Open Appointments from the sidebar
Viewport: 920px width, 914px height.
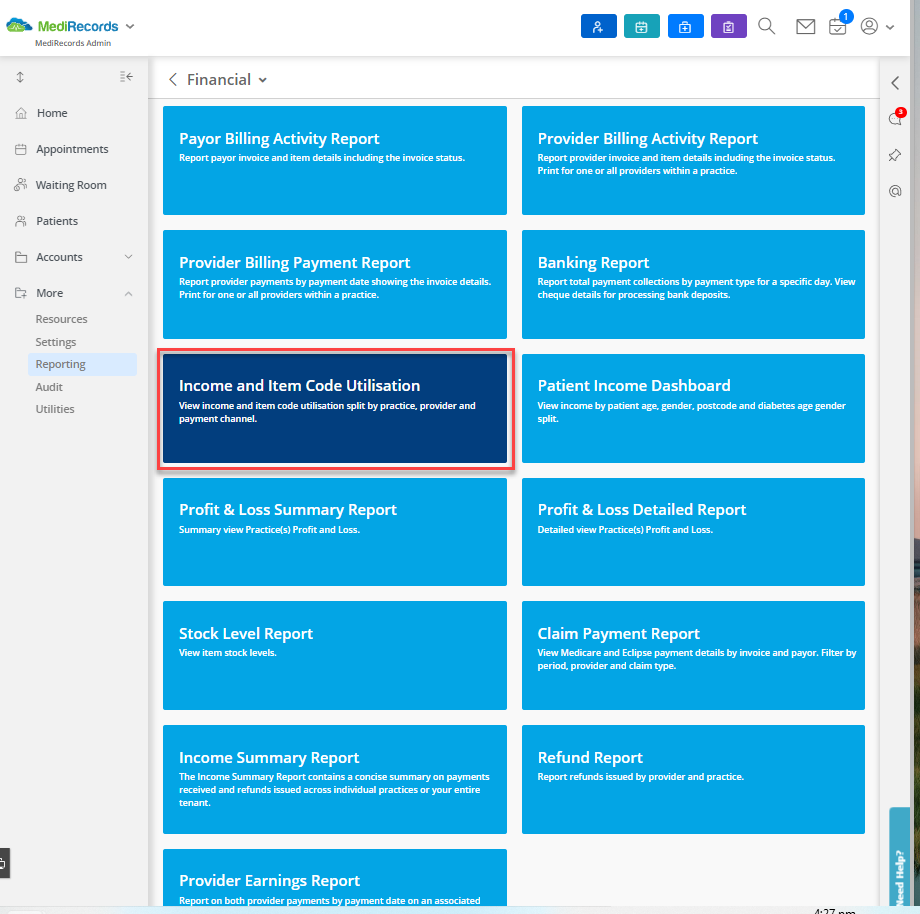pos(72,149)
